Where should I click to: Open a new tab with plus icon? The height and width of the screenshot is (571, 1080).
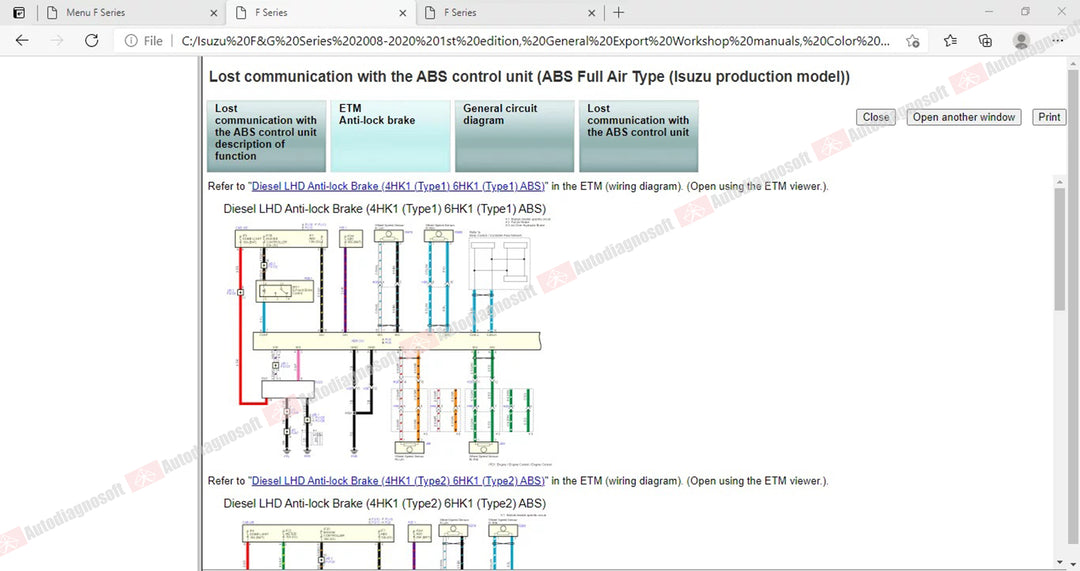(619, 12)
